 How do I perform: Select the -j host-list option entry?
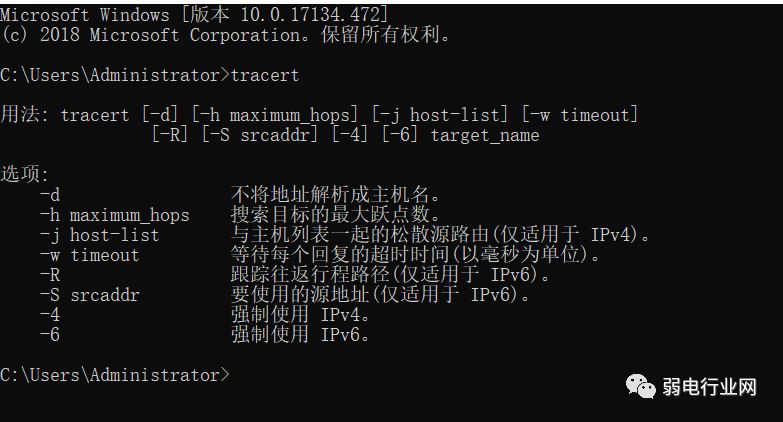pyautogui.click(x=99, y=235)
